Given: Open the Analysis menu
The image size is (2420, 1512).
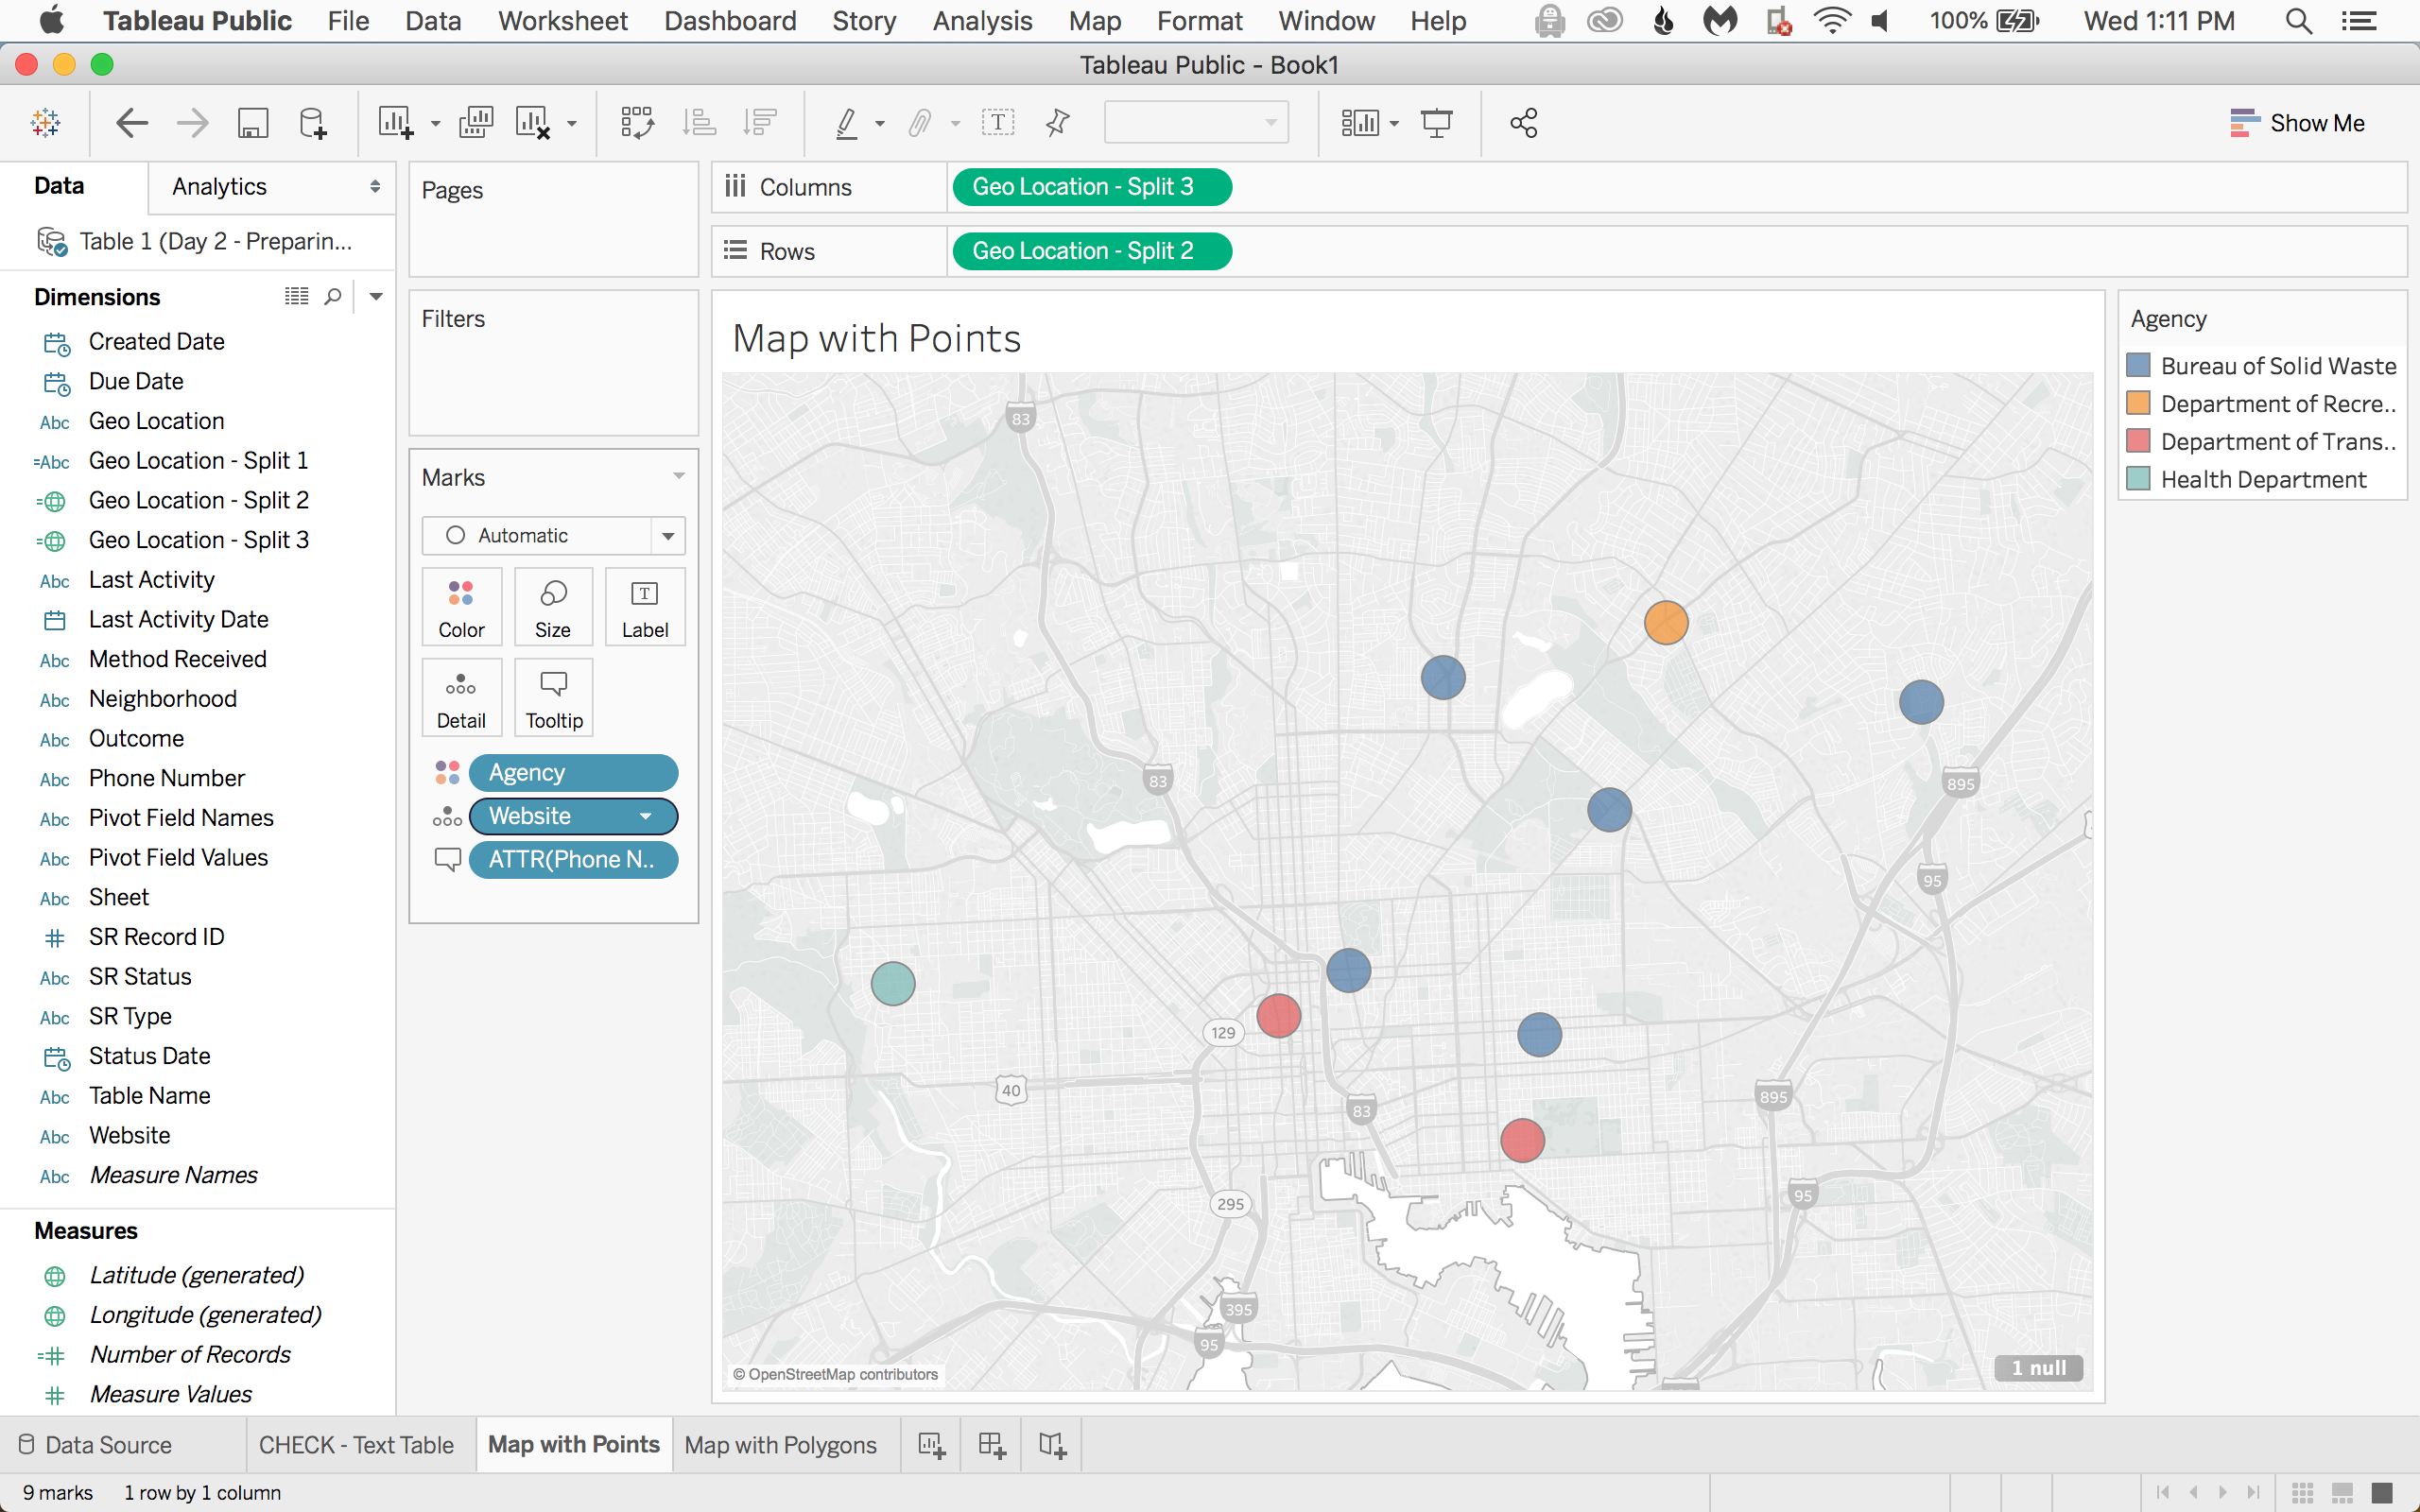Looking at the screenshot, I should point(982,21).
